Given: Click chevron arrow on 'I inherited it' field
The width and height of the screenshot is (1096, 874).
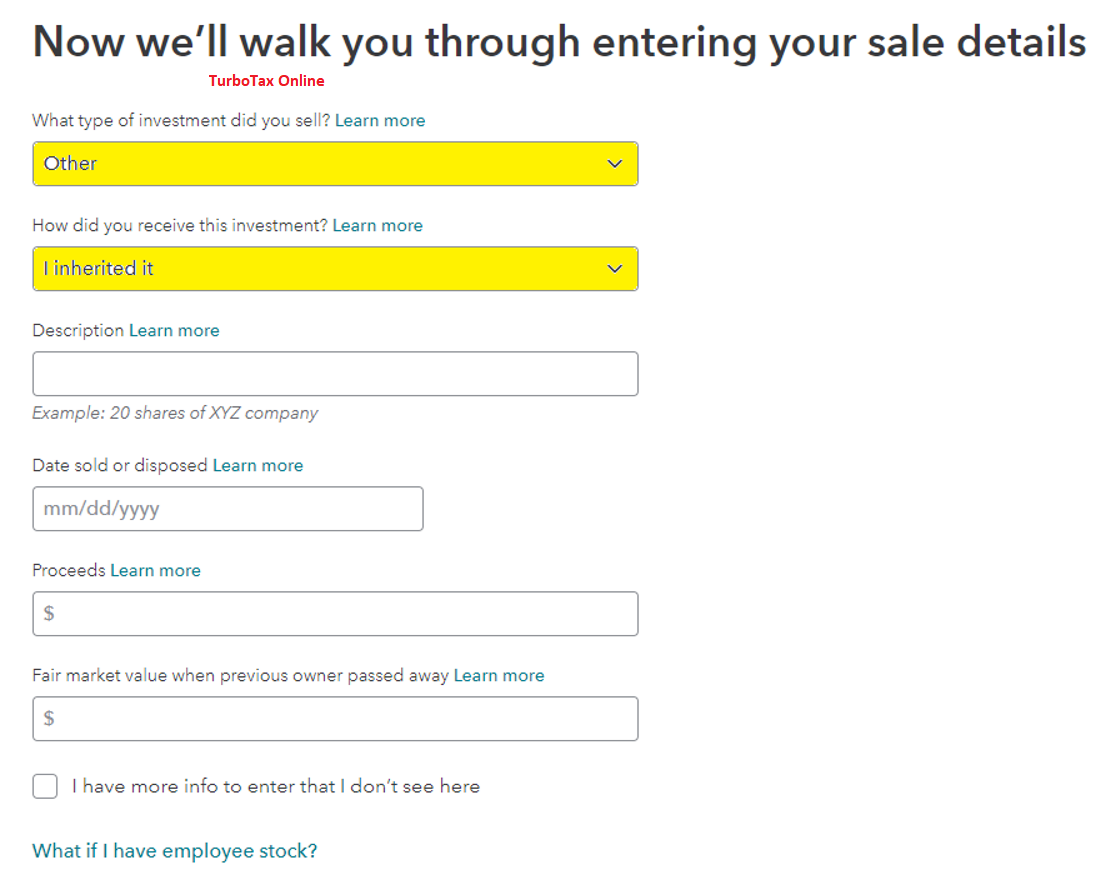Looking at the screenshot, I should point(614,268).
